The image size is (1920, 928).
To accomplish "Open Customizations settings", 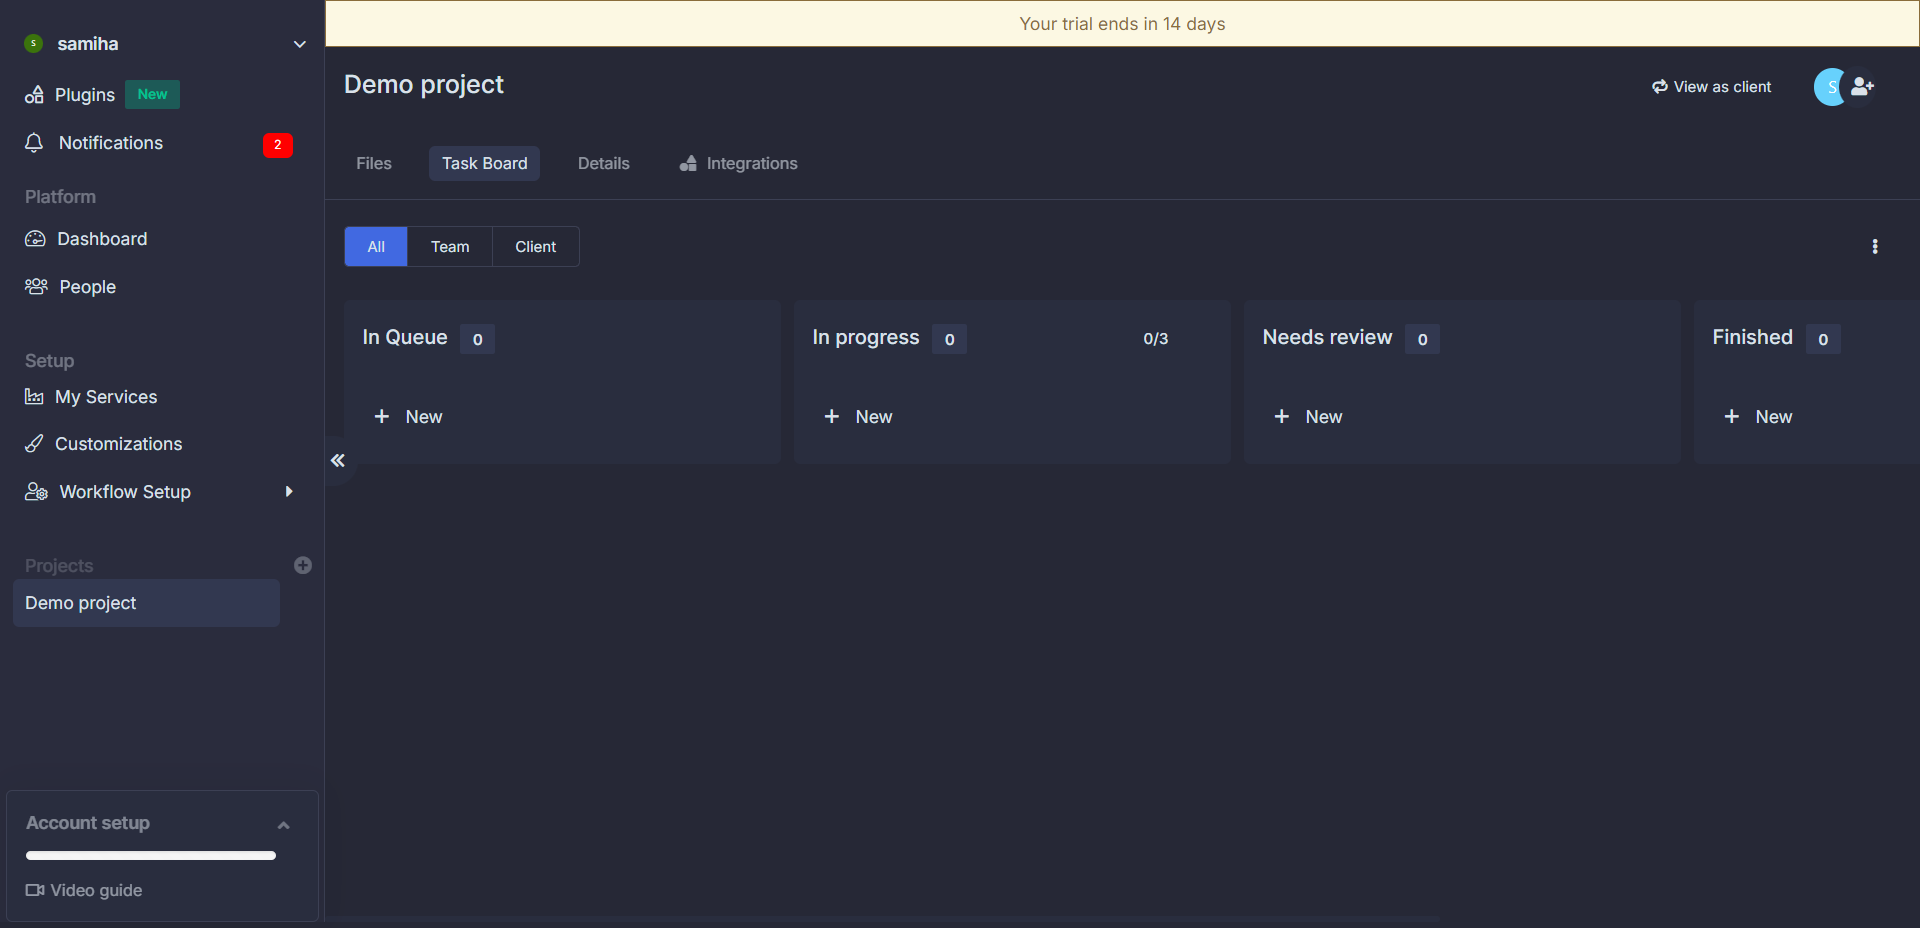I will pyautogui.click(x=119, y=444).
